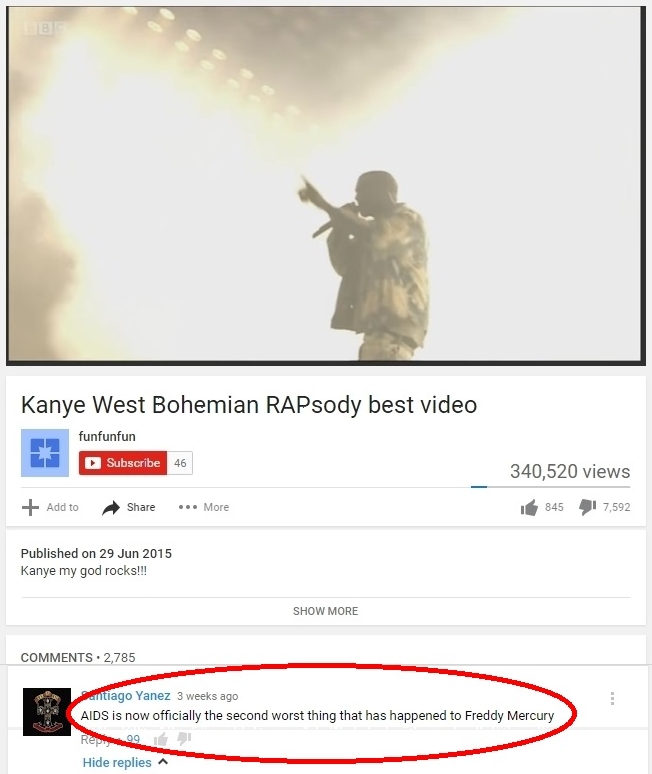Click the thumbs-down dislike icon on the video

587,507
